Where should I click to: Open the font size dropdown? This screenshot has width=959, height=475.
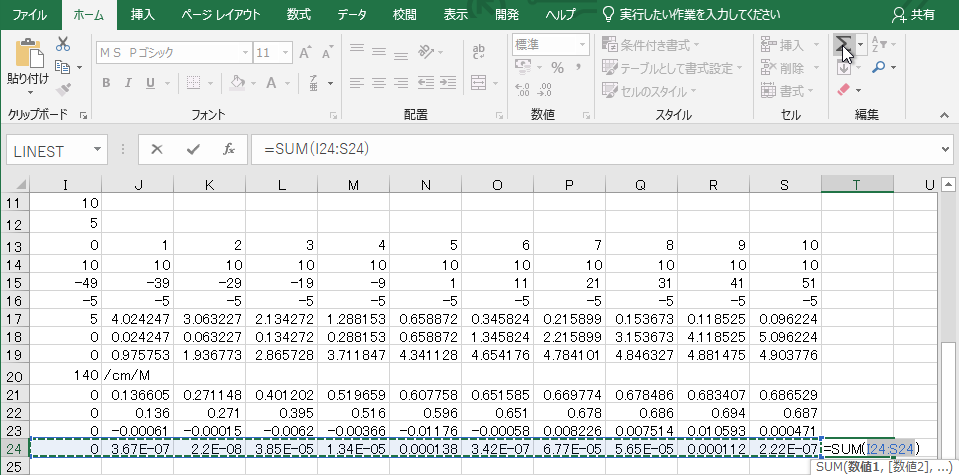[x=286, y=53]
